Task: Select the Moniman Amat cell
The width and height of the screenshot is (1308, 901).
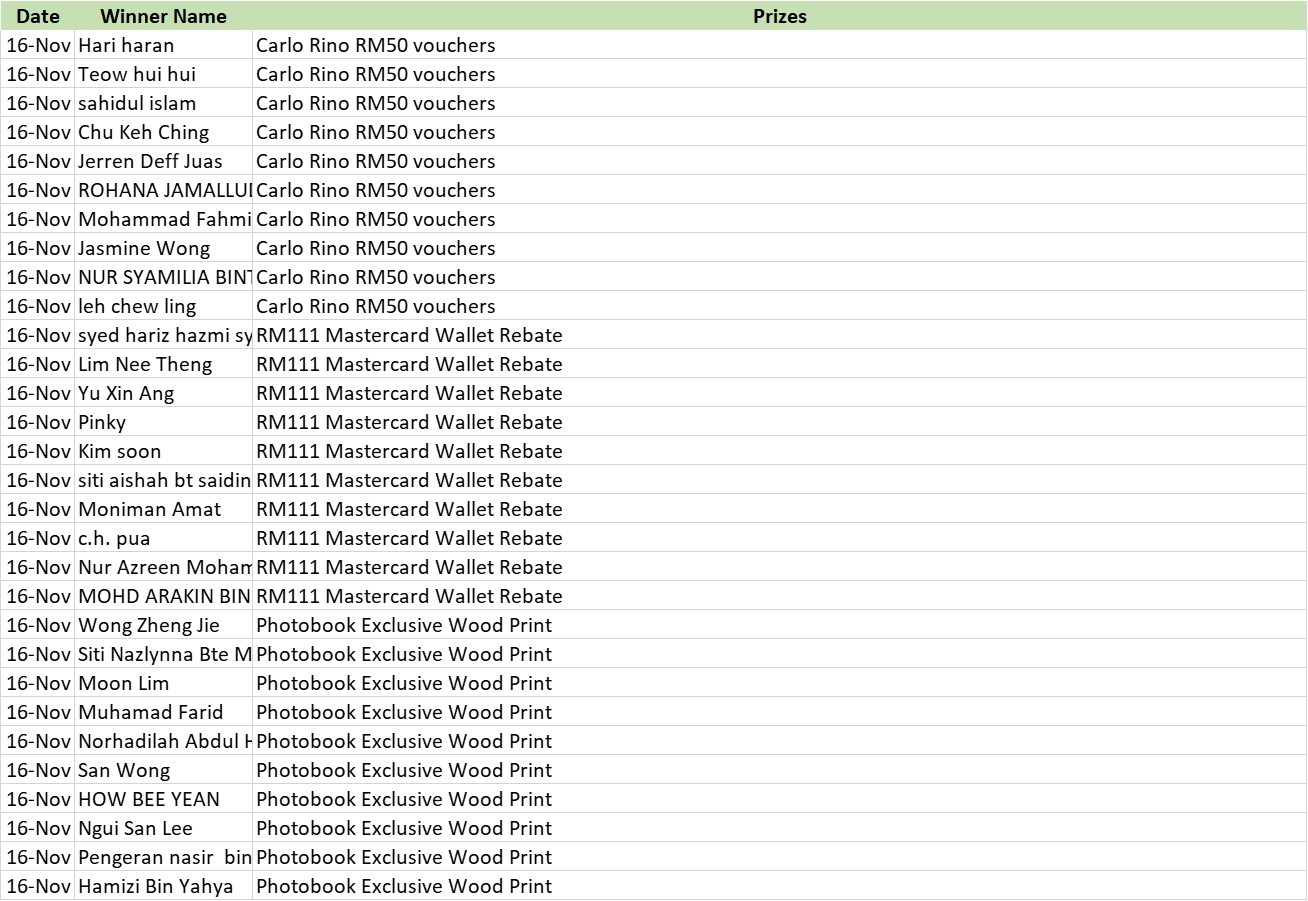Action: coord(149,509)
